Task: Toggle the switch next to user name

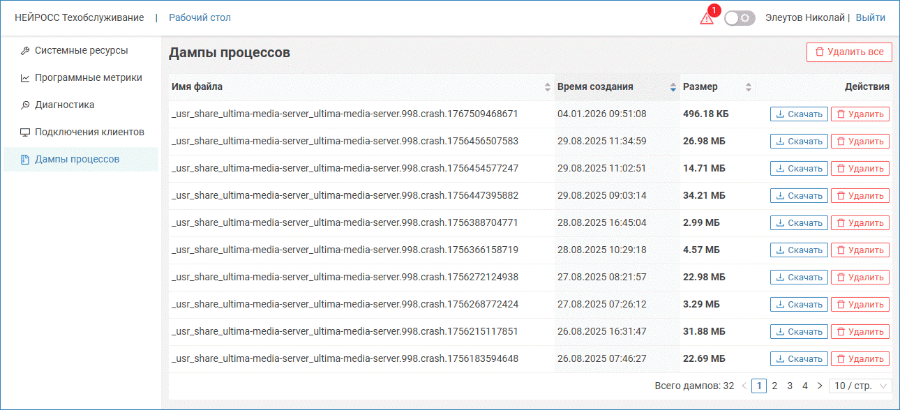Action: pos(739,18)
